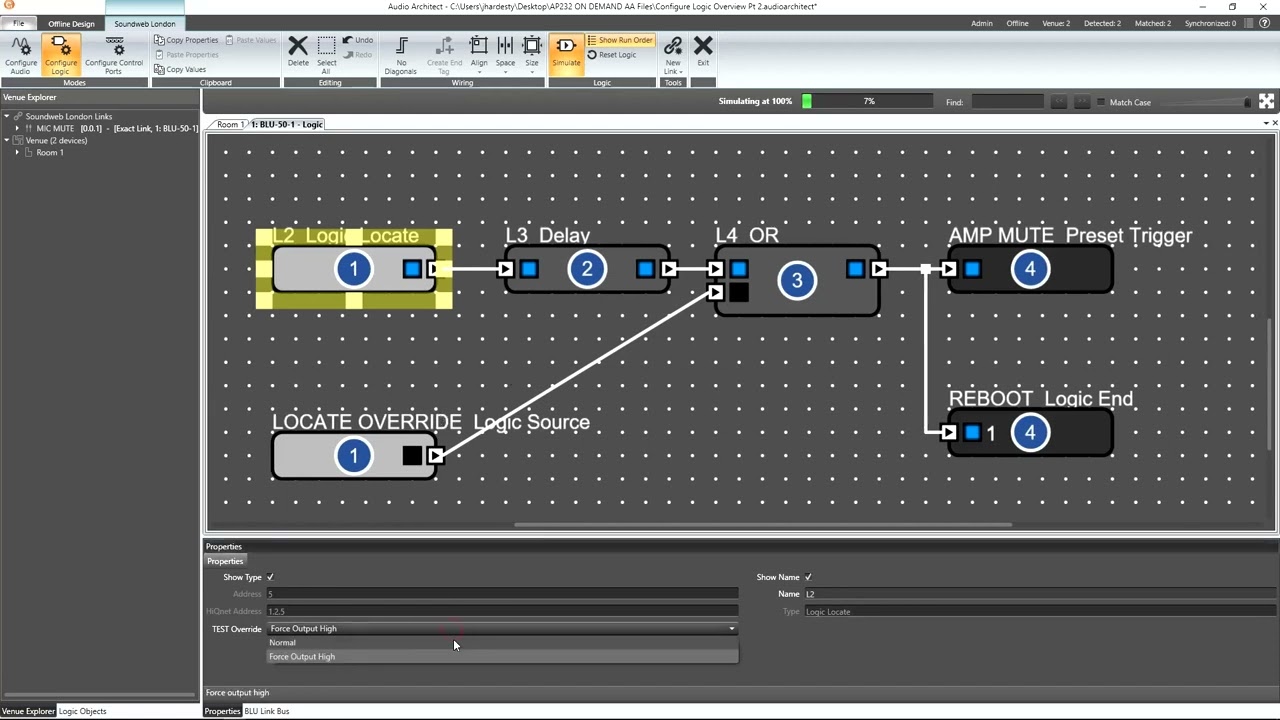The image size is (1280, 720).
Task: Switch to Logic Objects tab
Action: [82, 711]
